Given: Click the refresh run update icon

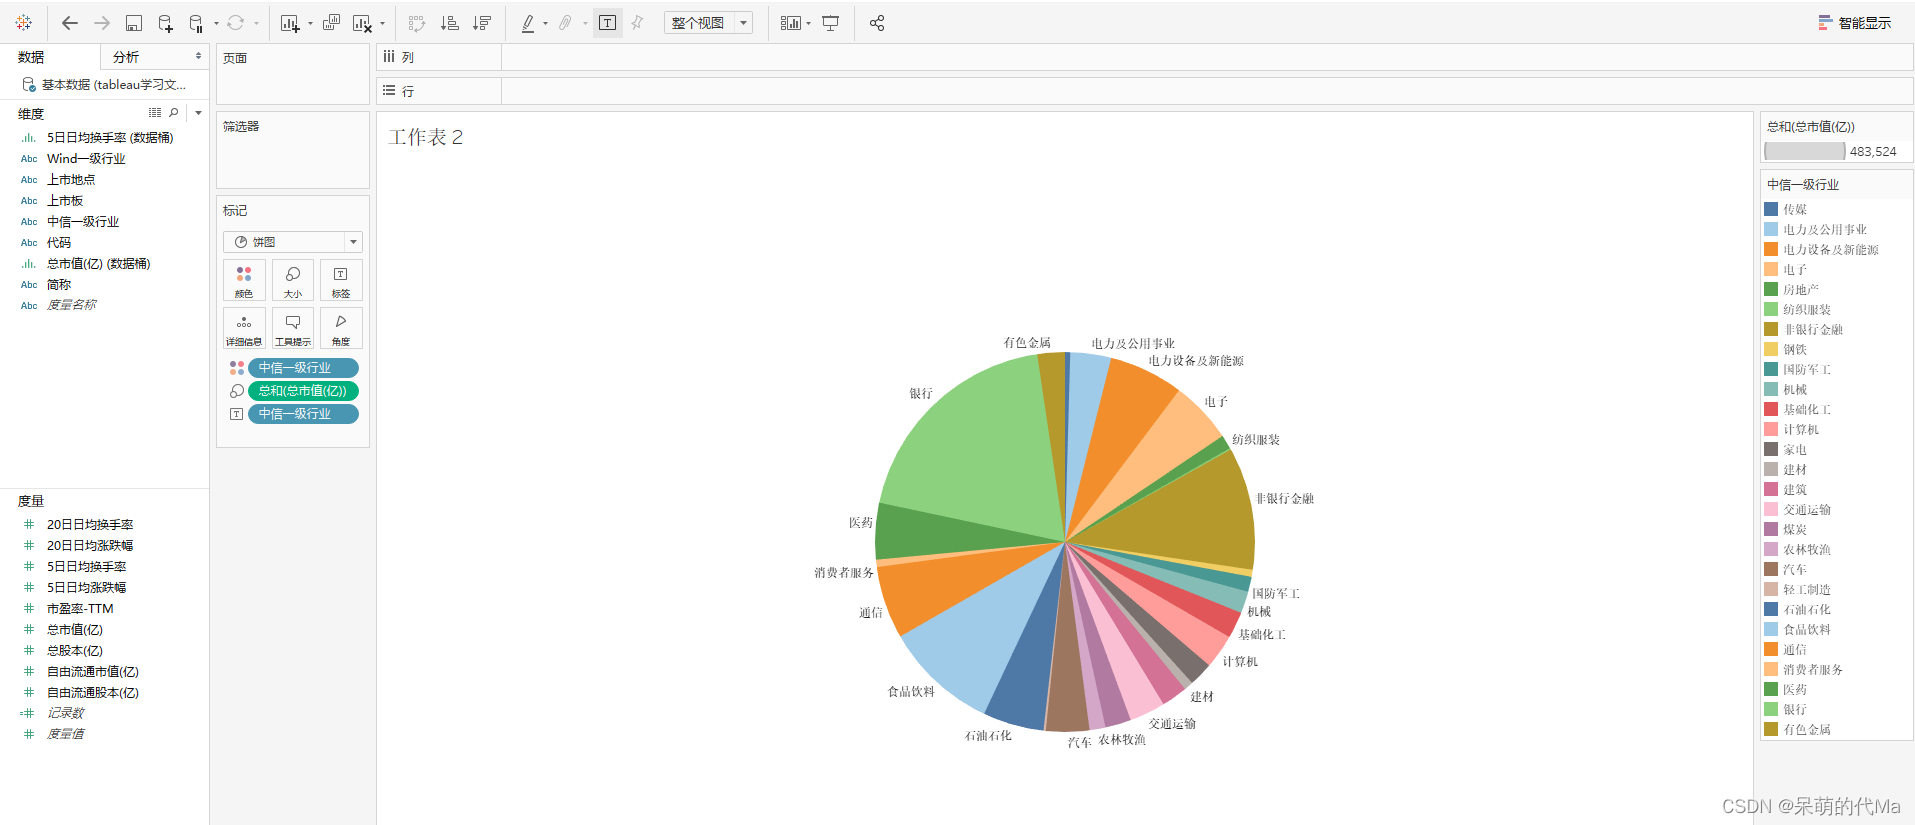Looking at the screenshot, I should click(236, 22).
